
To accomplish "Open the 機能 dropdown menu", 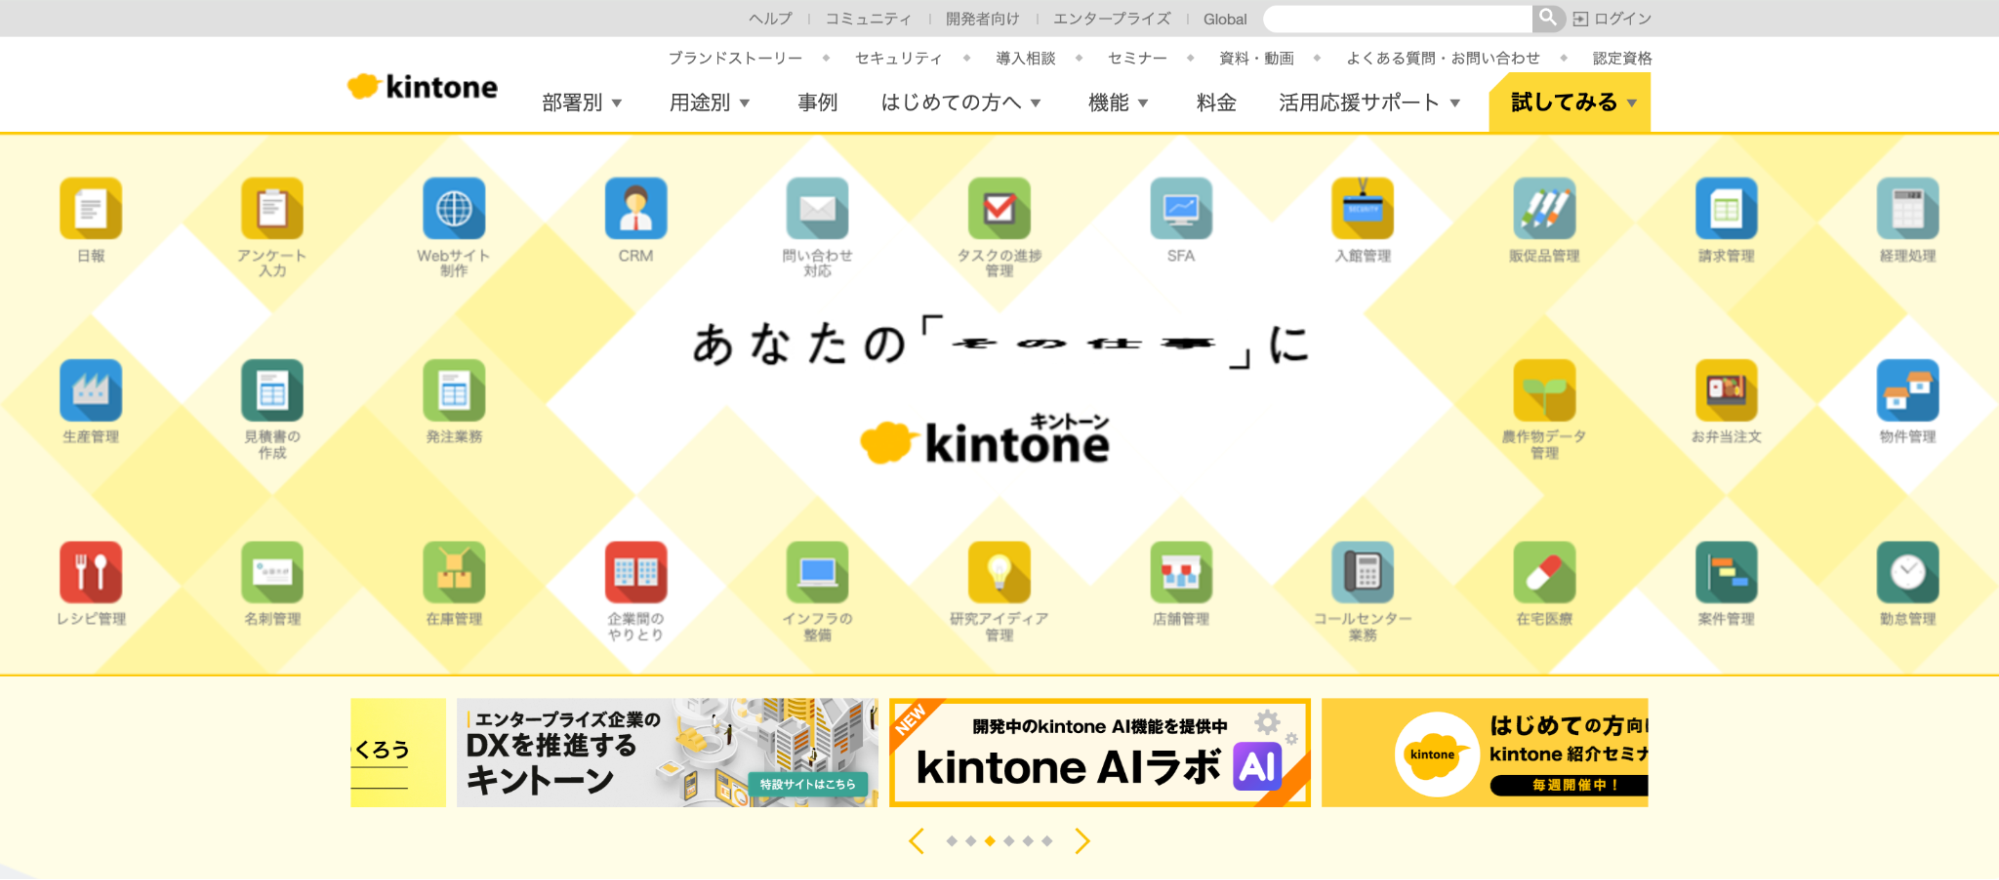I will (1118, 103).
